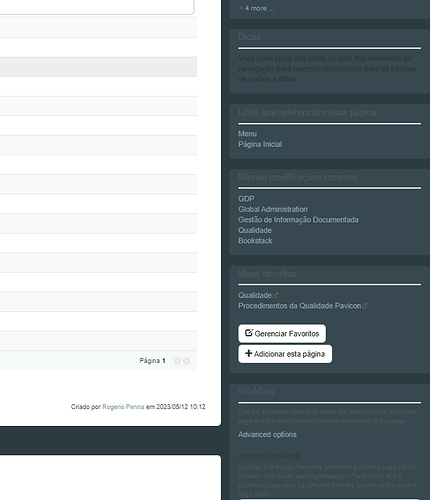Screen dimensions: 430x500
Task: Open the Menu referencing link
Action: [247, 134]
